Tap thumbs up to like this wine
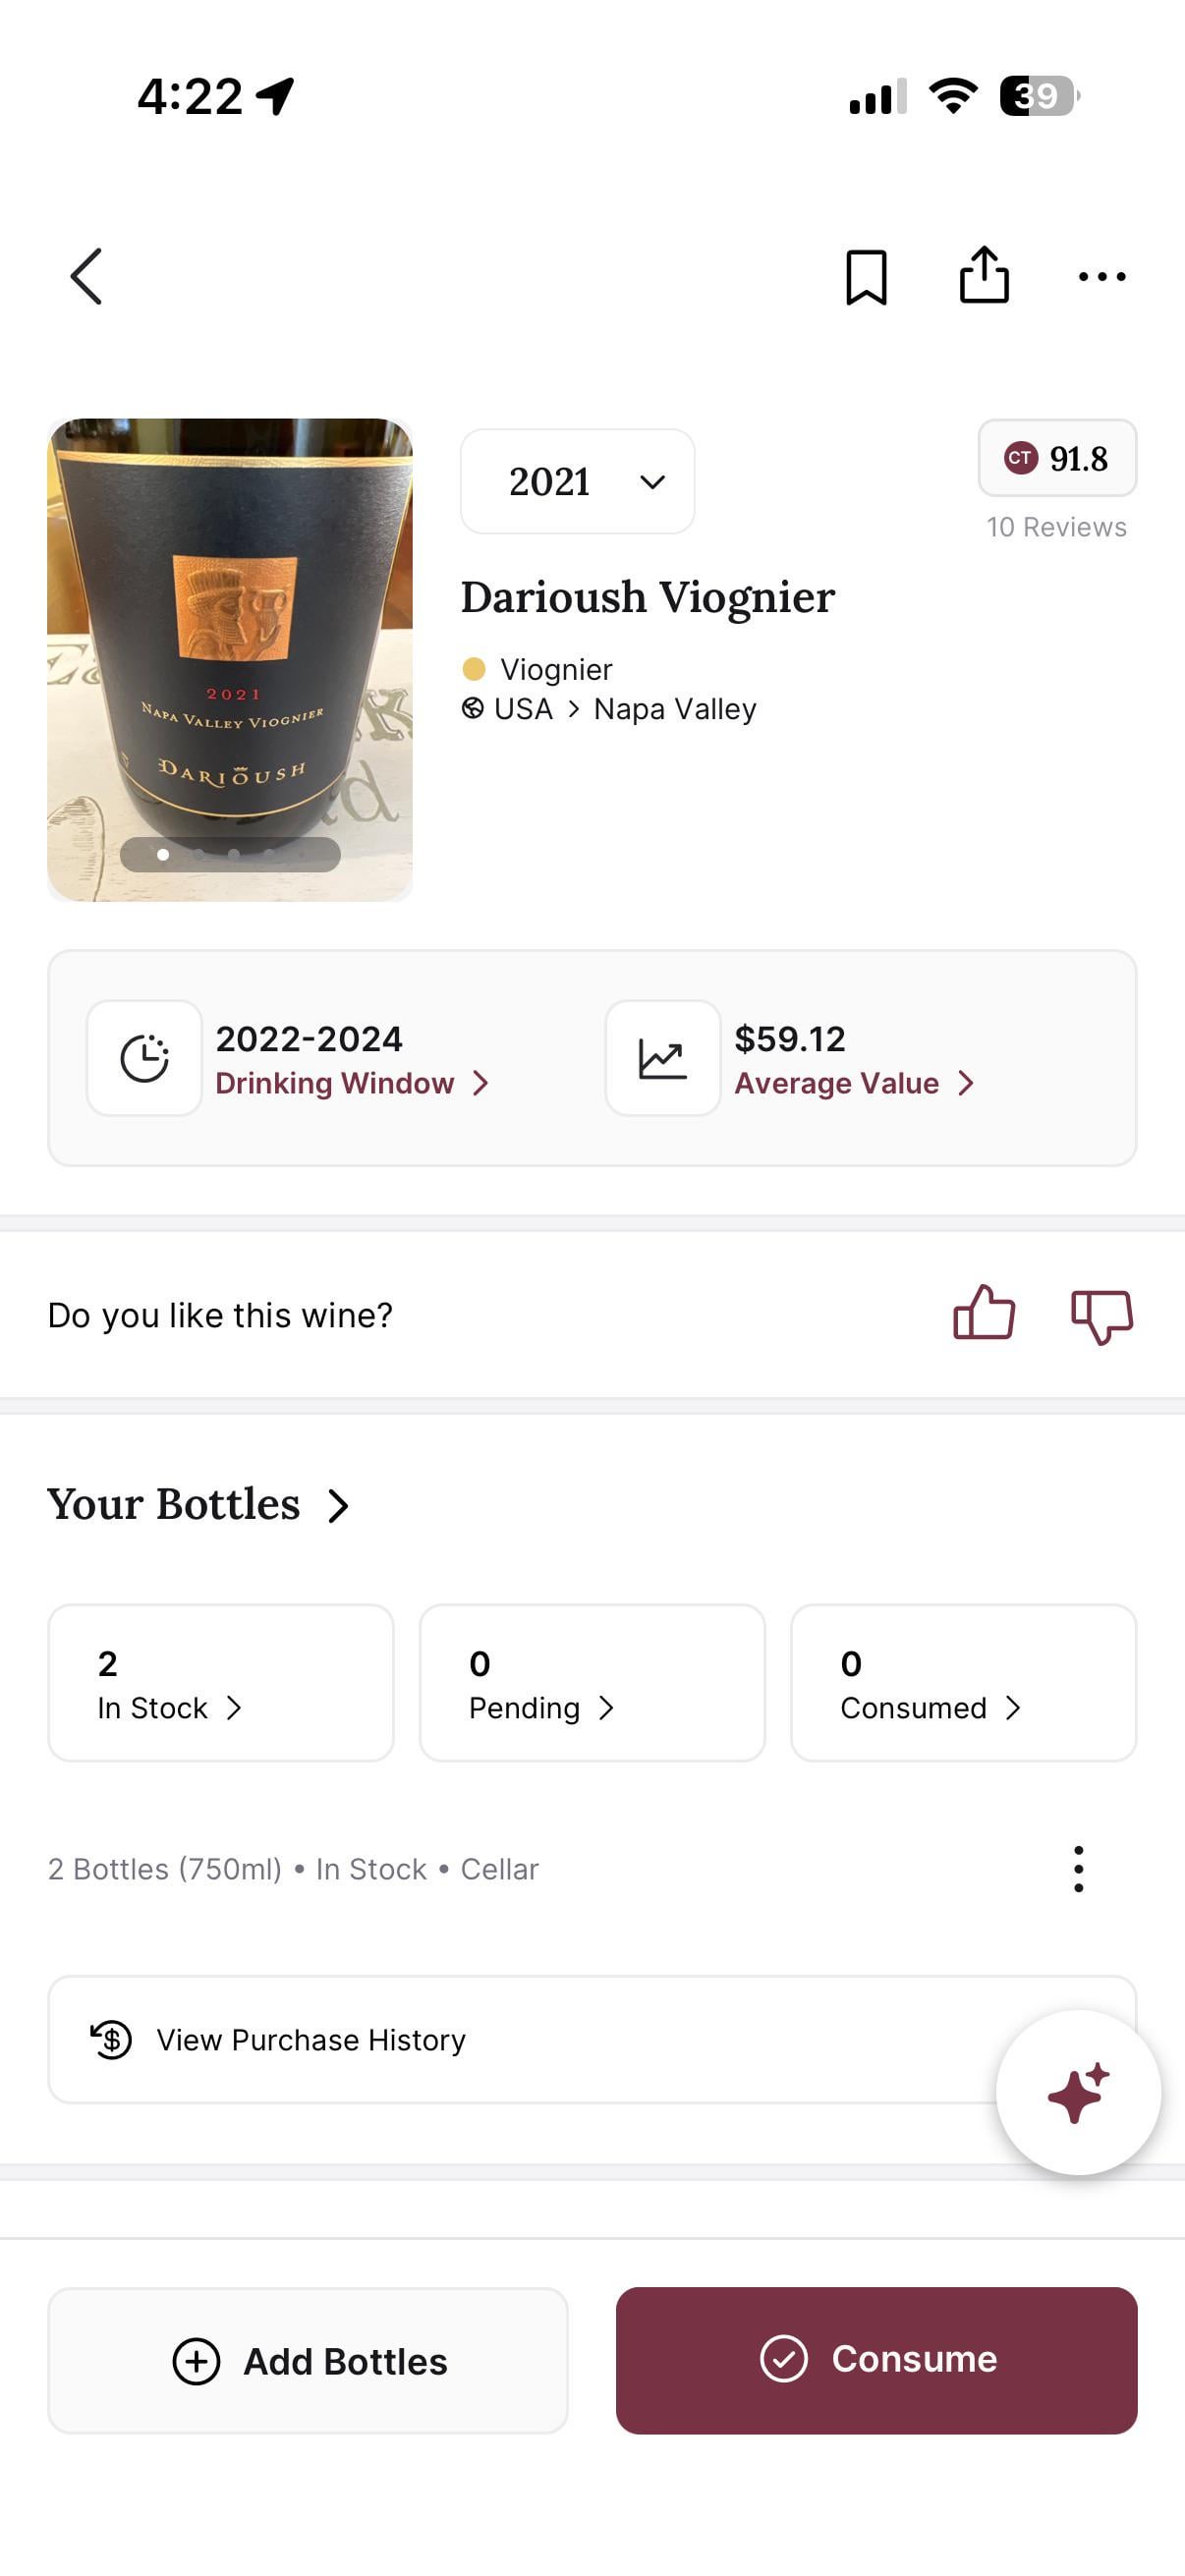1185x2576 pixels. coord(984,1313)
